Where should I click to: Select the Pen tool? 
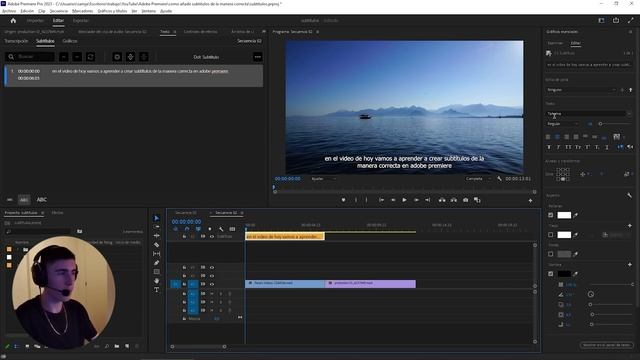pyautogui.click(x=157, y=263)
